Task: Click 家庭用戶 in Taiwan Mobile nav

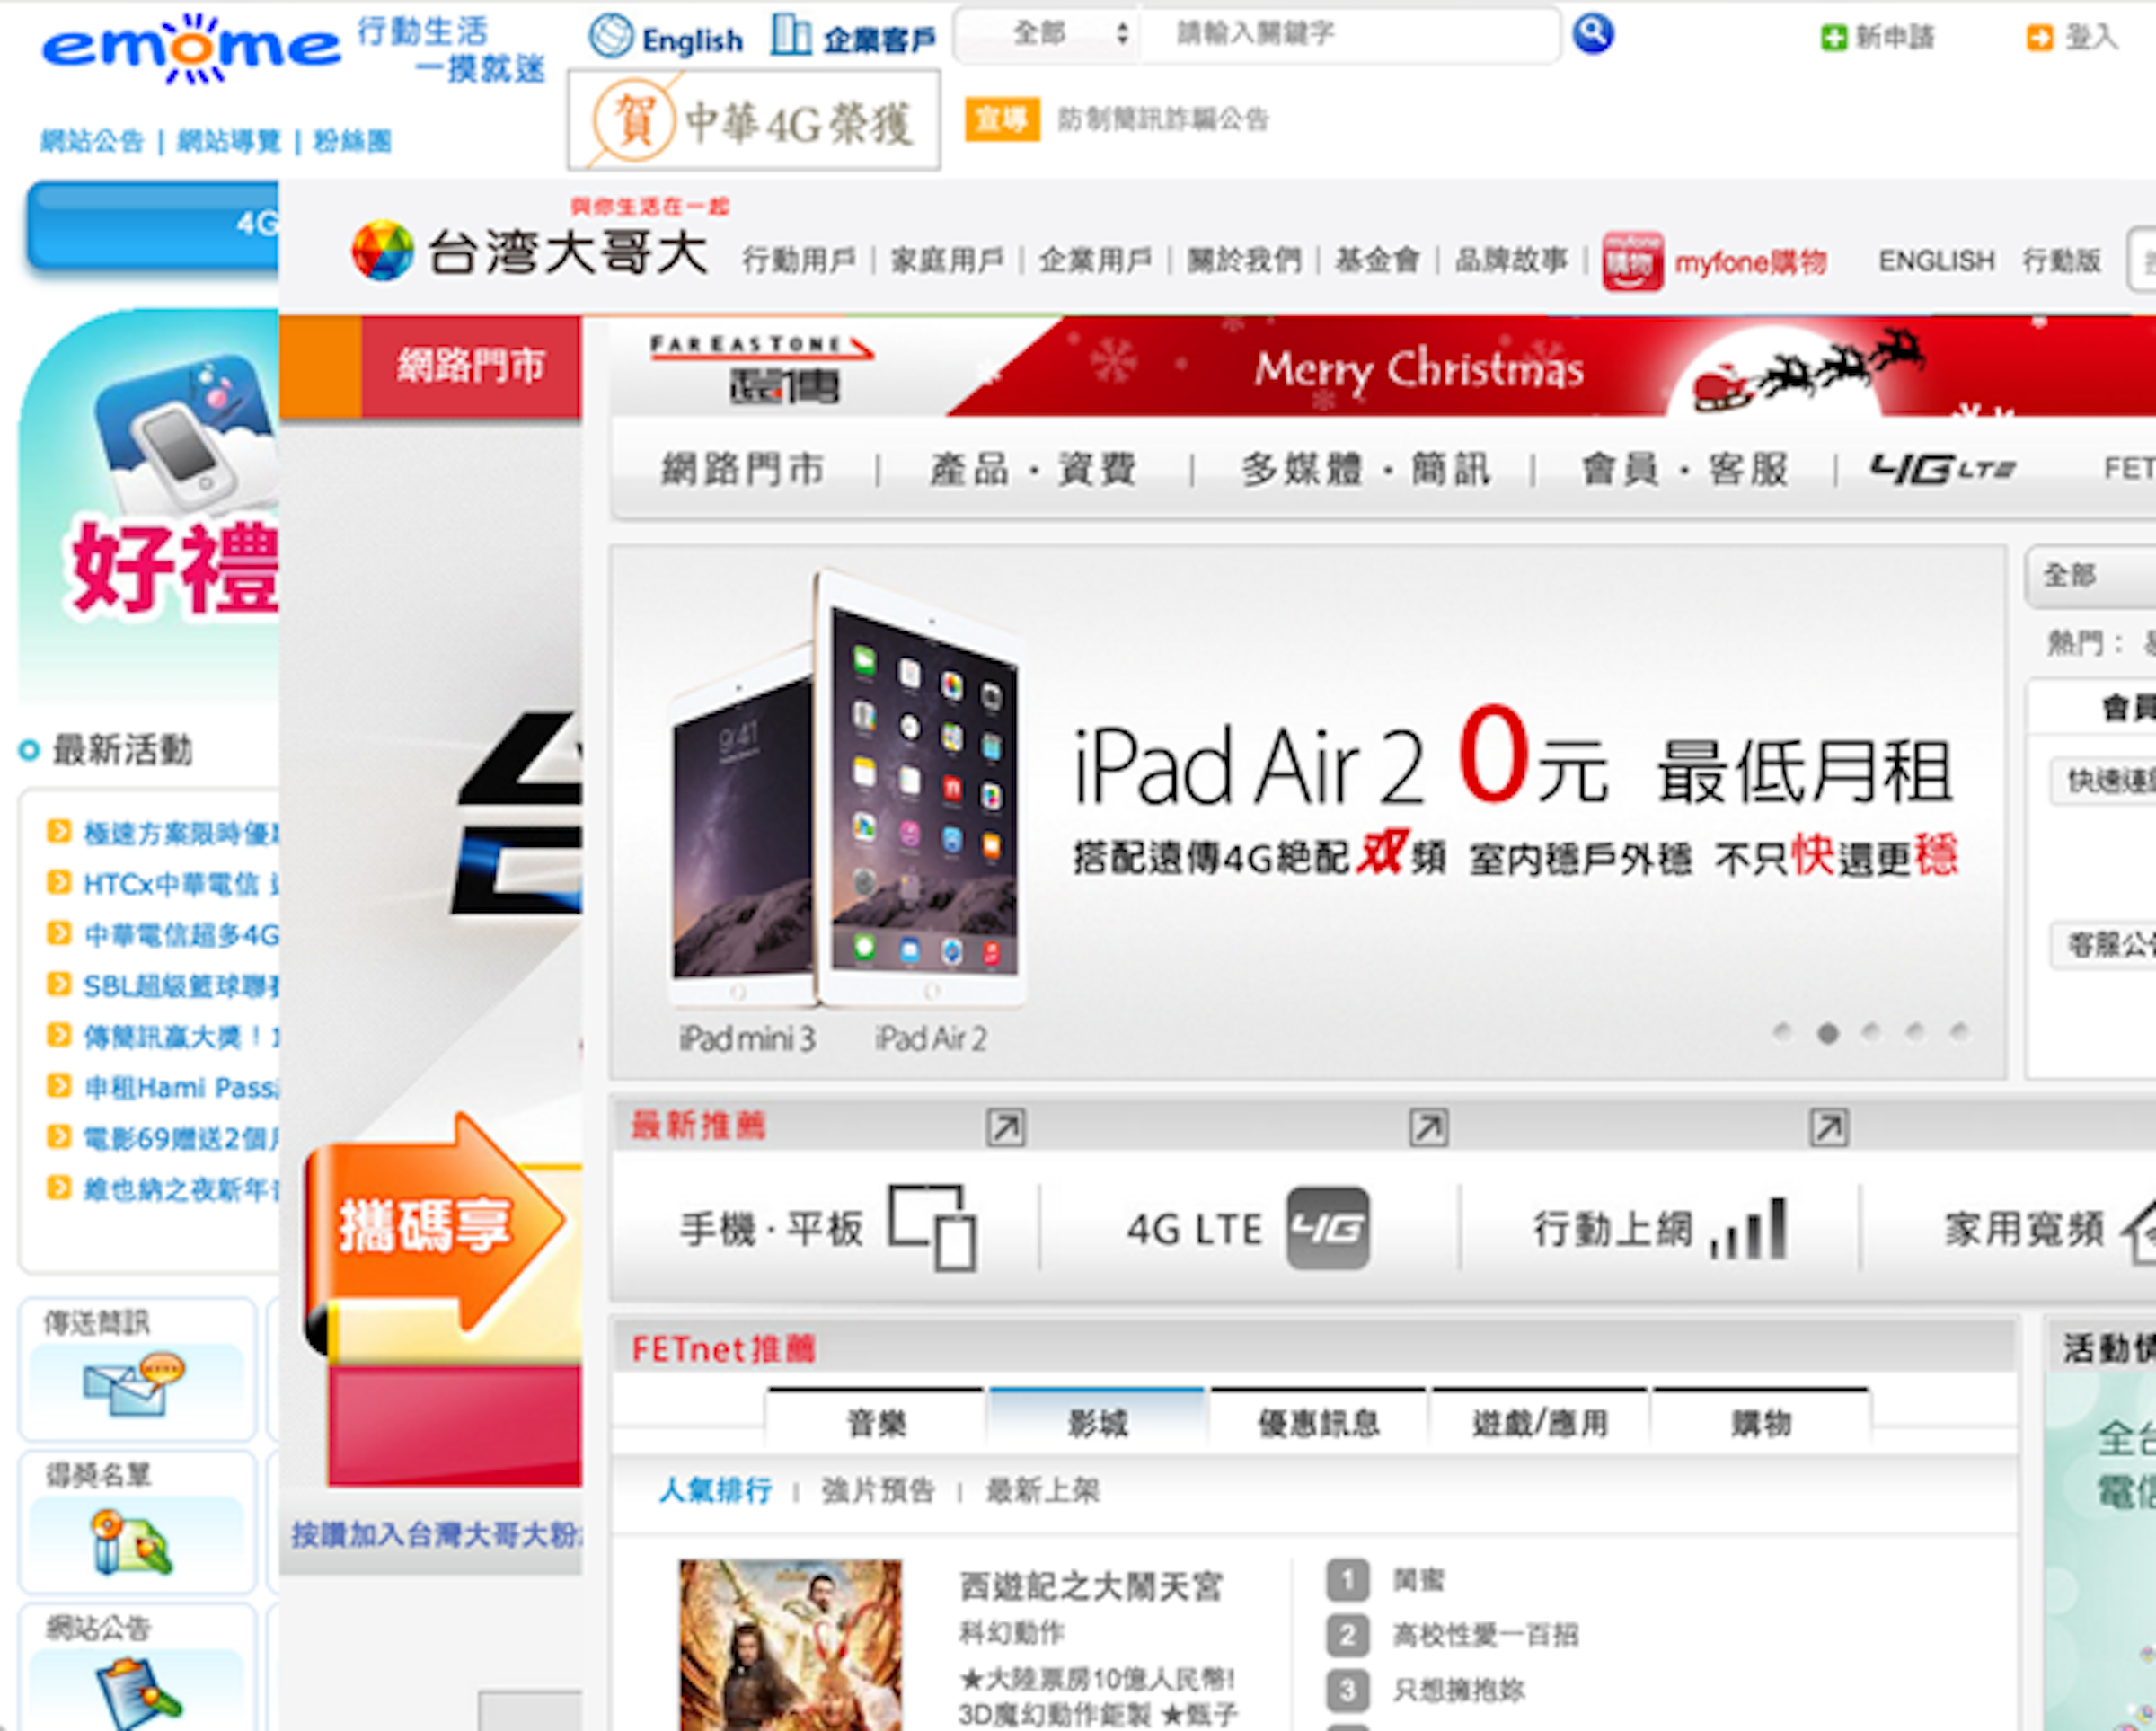Action: [946, 260]
